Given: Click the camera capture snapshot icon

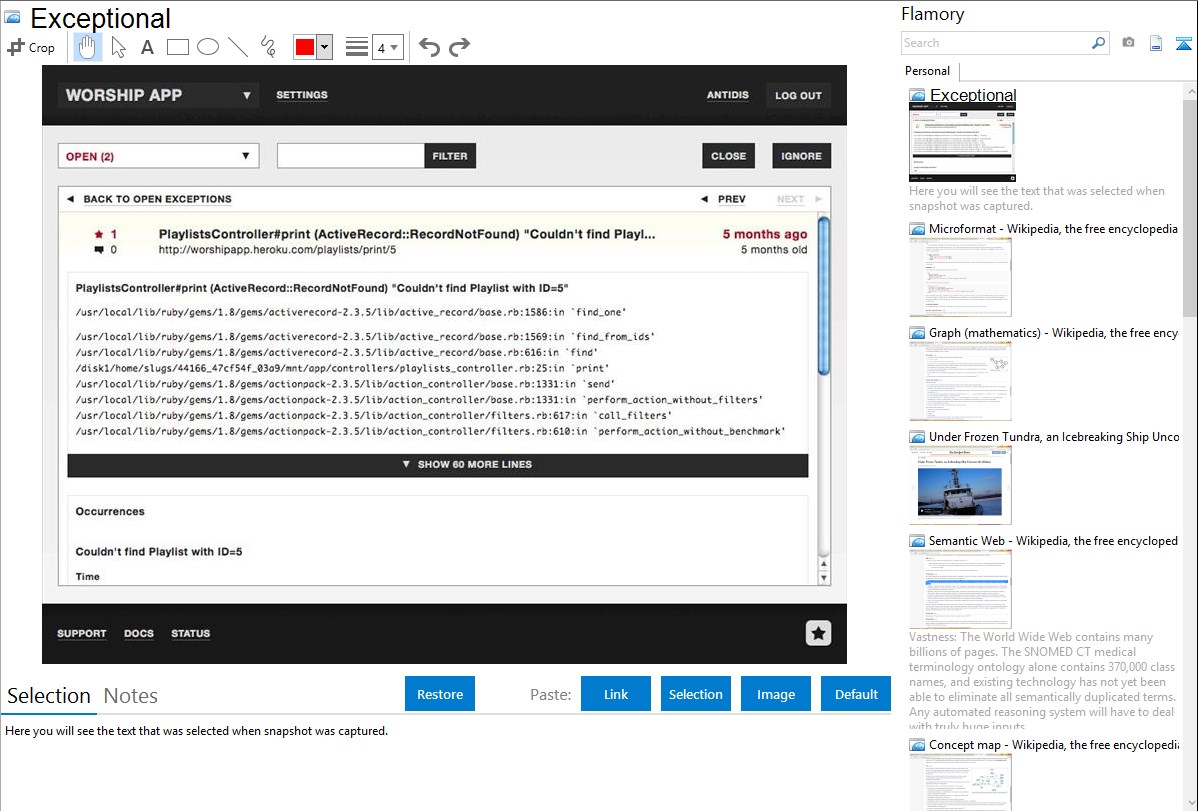Looking at the screenshot, I should click(1128, 43).
